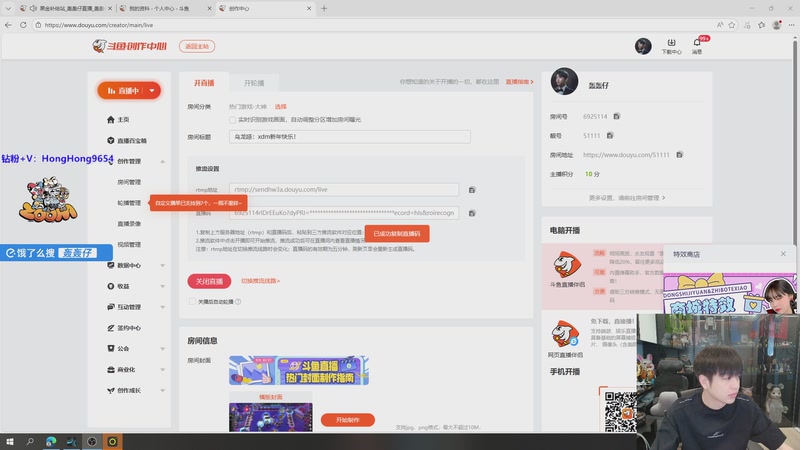Viewport: 800px width, 450px height.
Task: Close the 特效商店 popup
Action: (x=783, y=254)
